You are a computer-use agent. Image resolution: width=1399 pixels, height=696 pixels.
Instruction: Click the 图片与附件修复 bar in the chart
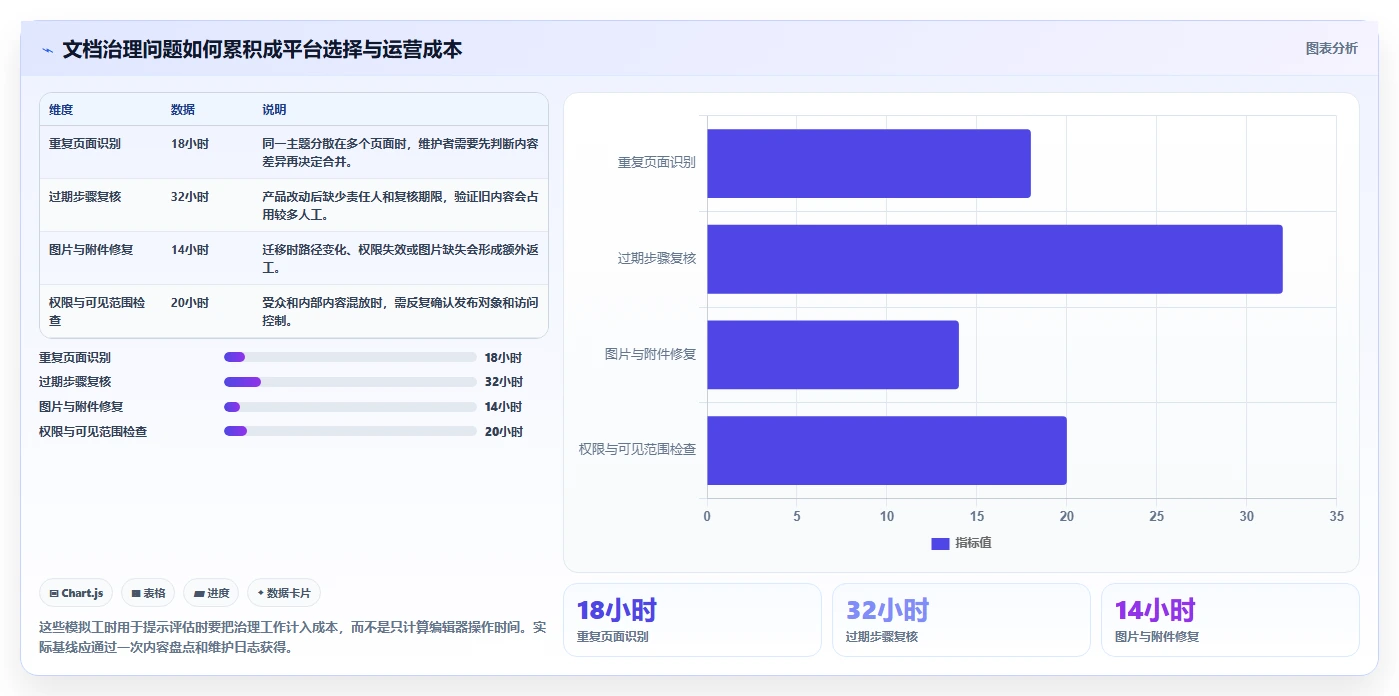[x=832, y=355]
